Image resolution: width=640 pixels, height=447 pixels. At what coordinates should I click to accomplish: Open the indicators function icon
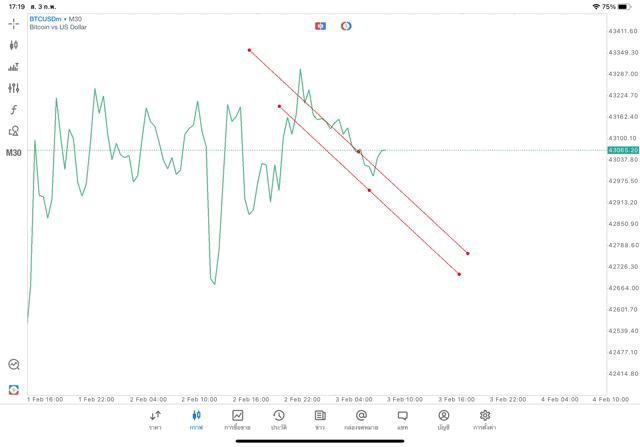tap(13, 109)
